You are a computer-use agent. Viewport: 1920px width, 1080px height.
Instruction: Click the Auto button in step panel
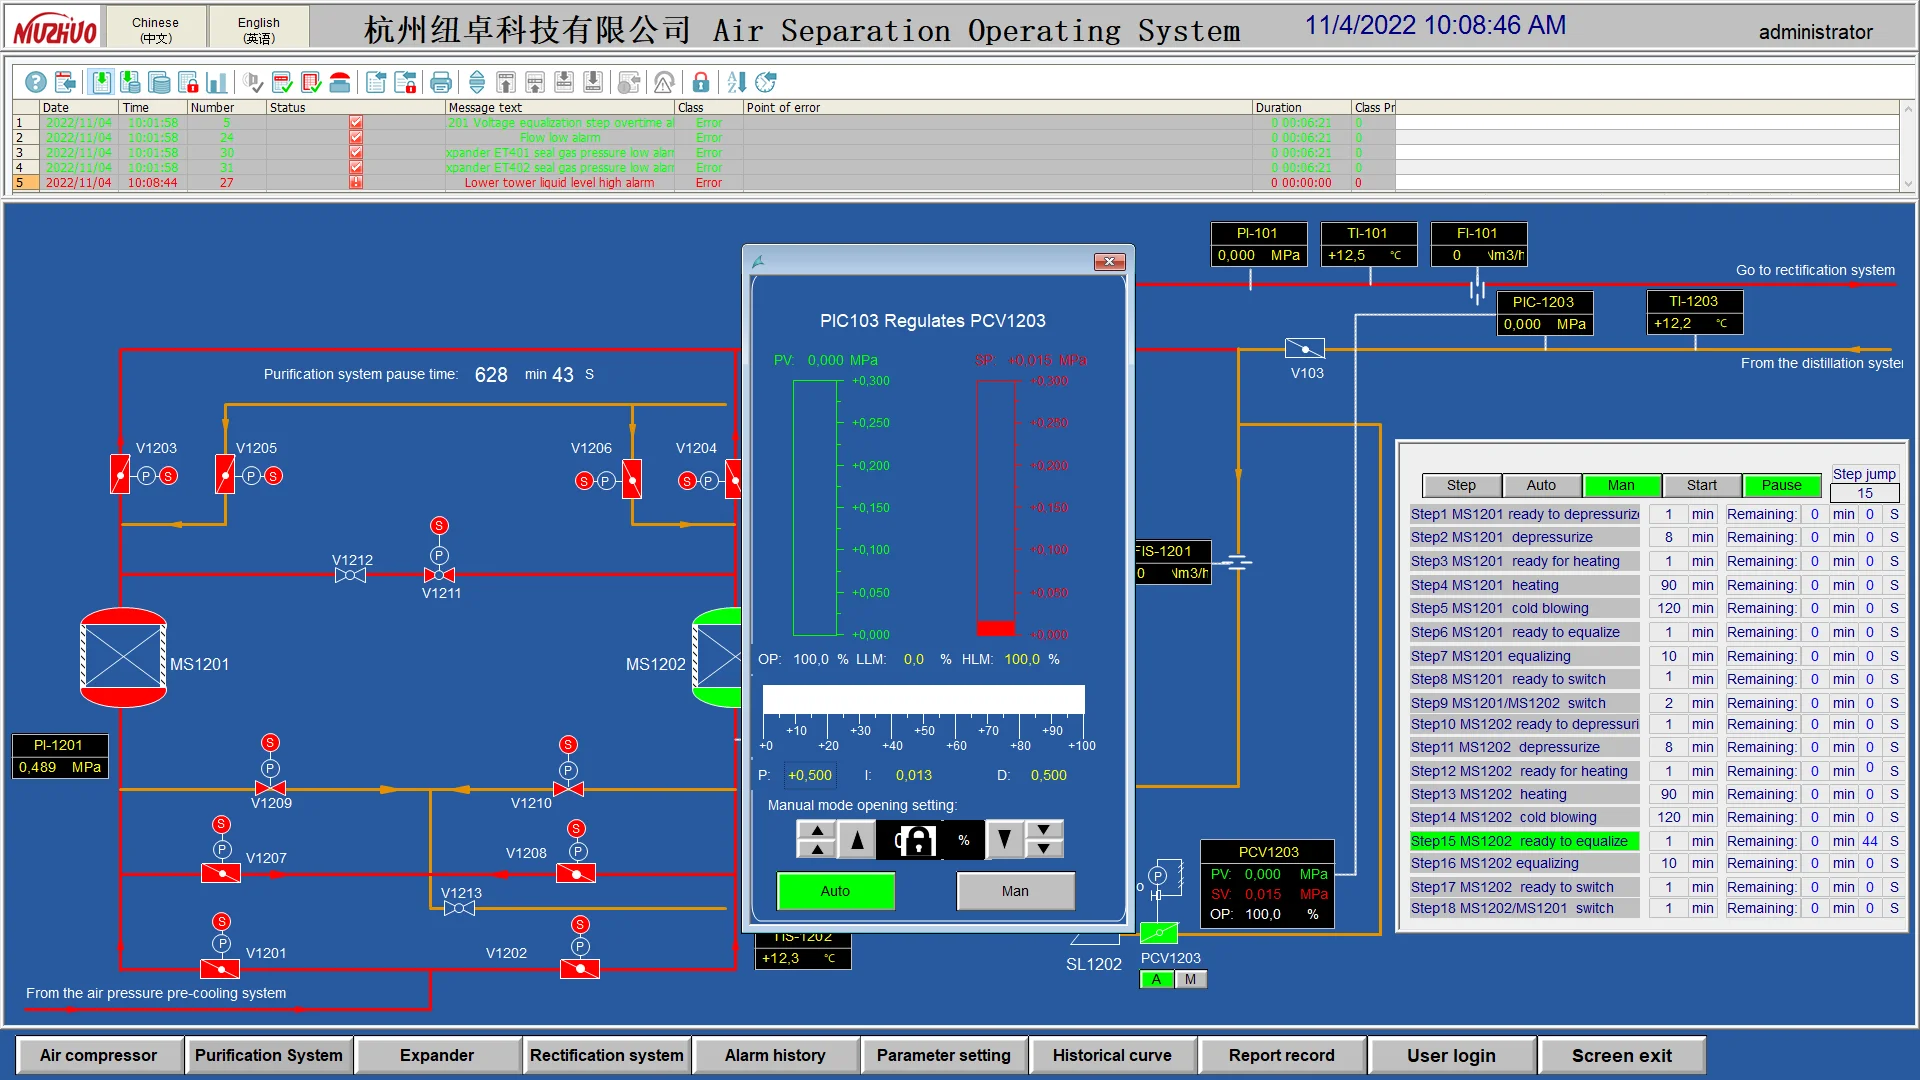(x=1541, y=485)
